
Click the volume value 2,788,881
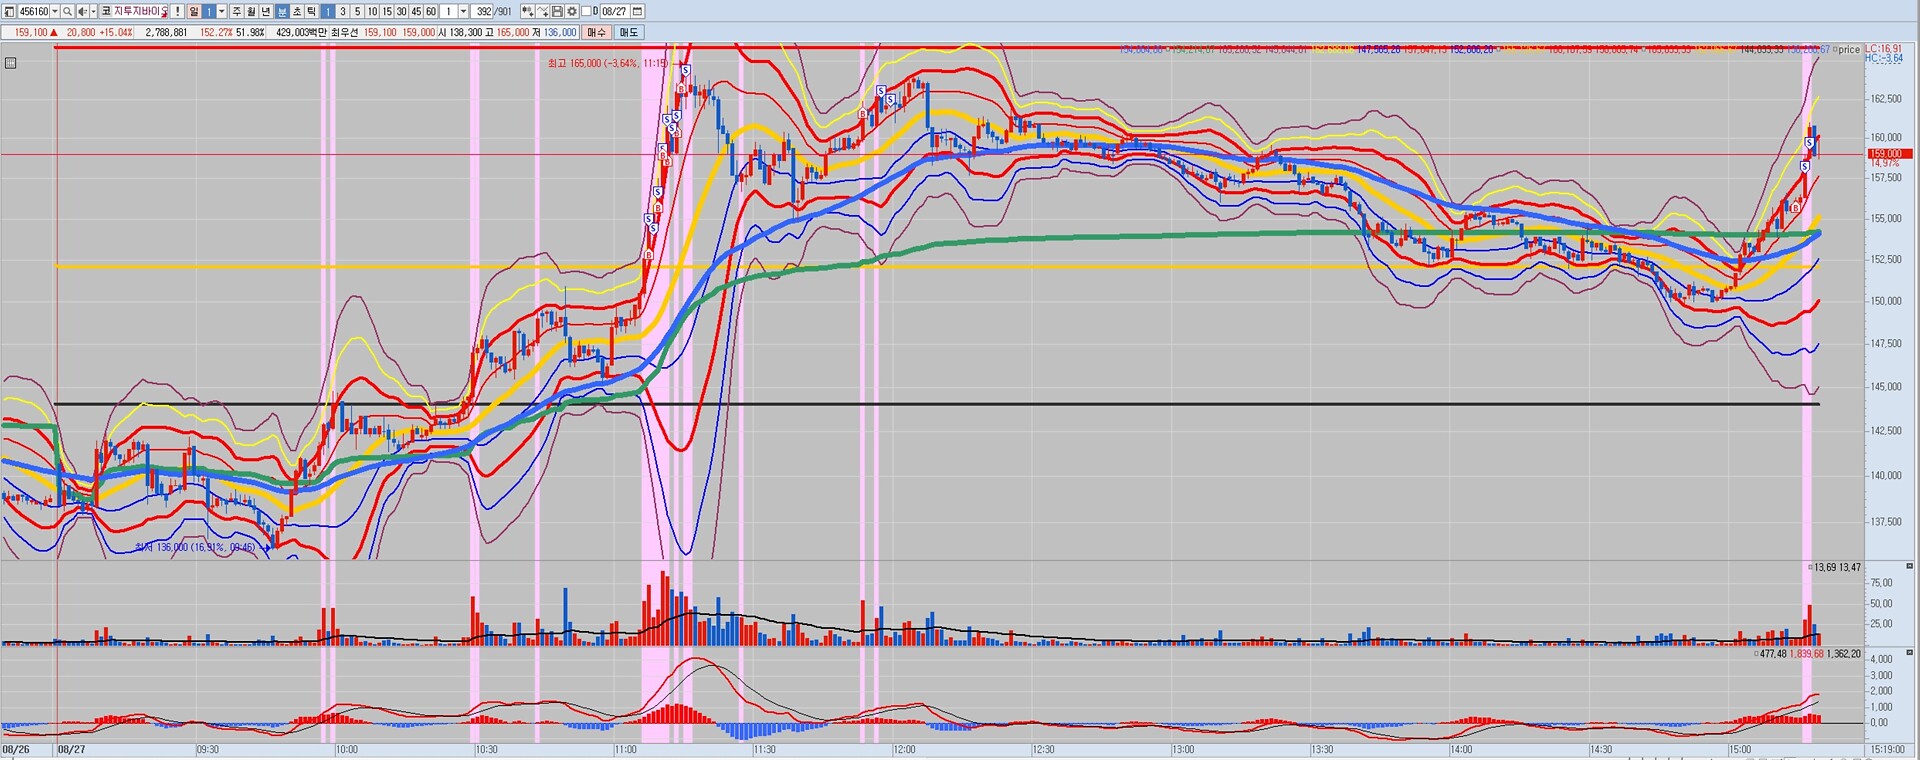click(x=166, y=32)
